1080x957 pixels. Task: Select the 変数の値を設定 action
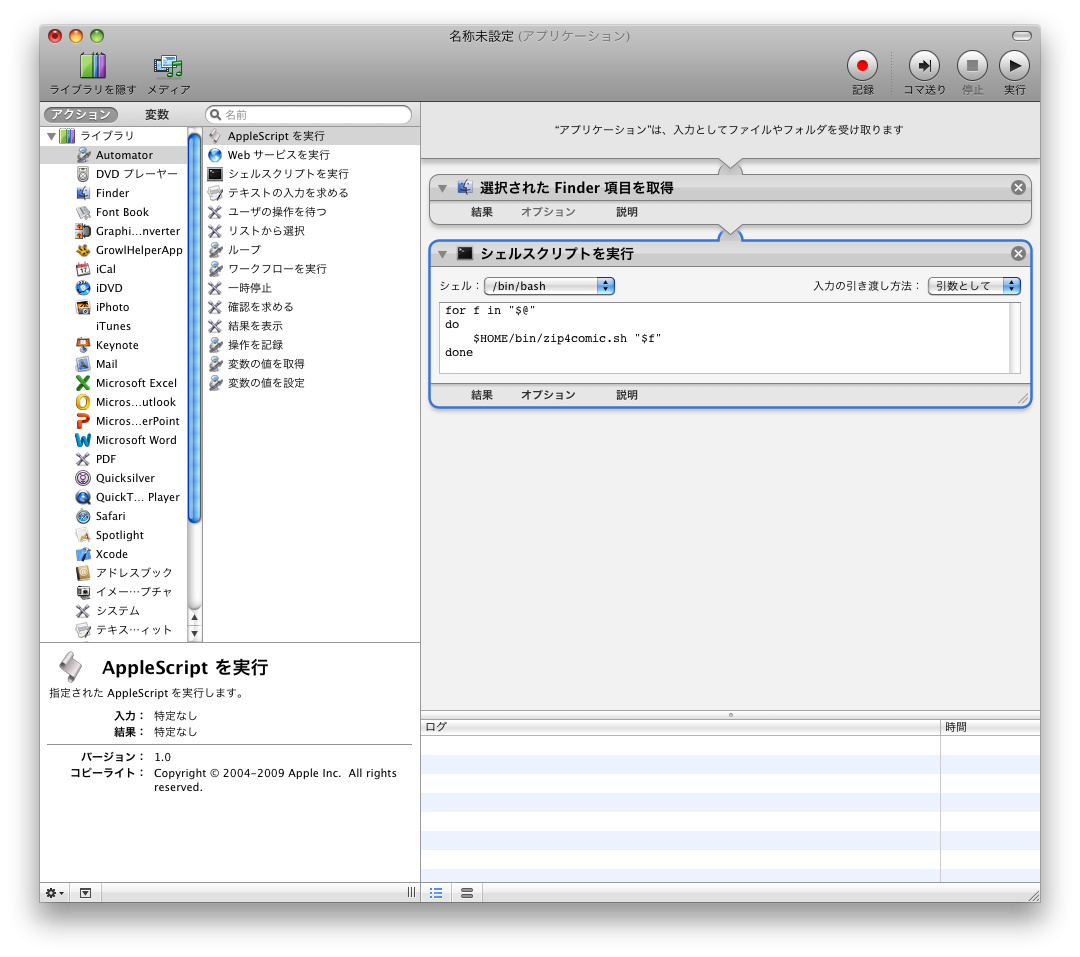pyautogui.click(x=312, y=383)
